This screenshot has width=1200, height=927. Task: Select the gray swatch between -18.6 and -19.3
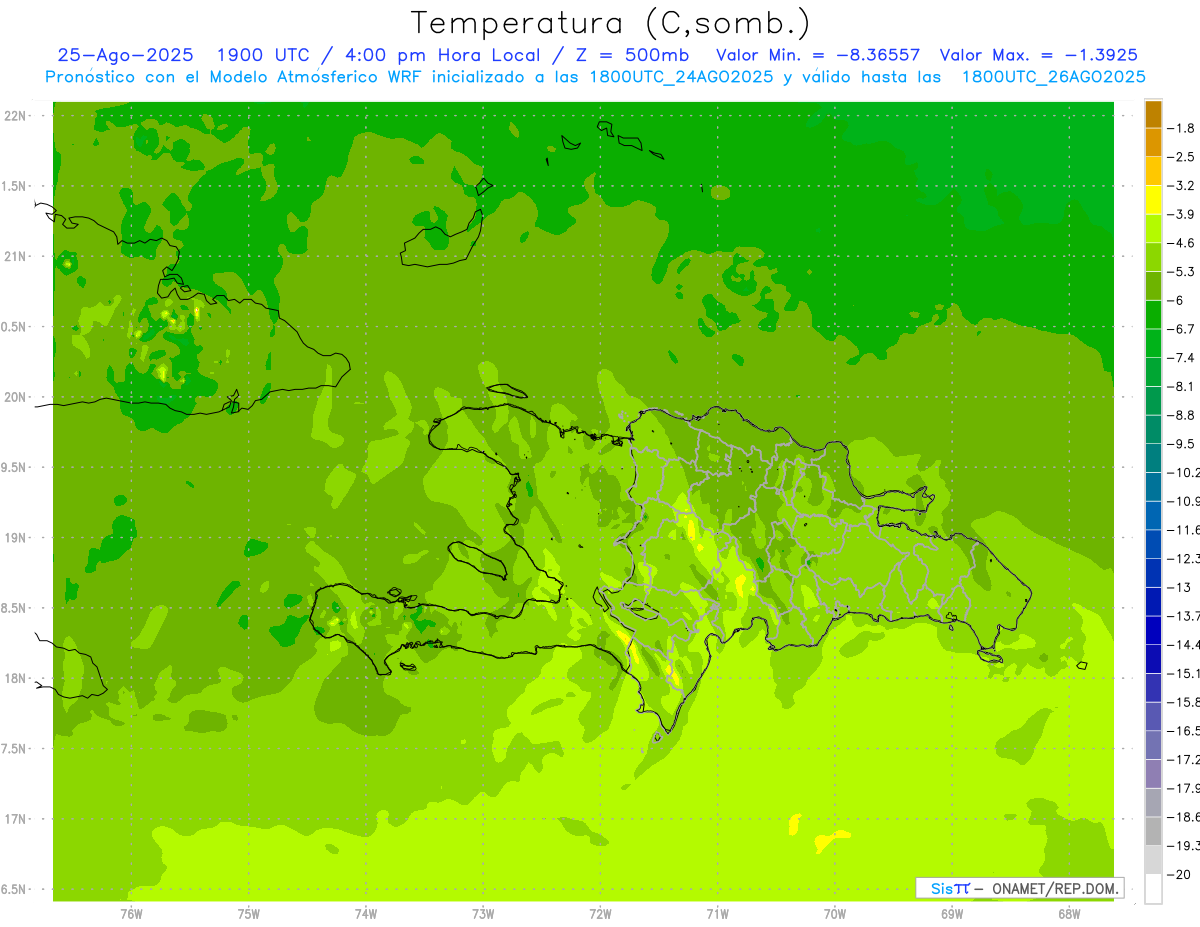click(x=1153, y=831)
